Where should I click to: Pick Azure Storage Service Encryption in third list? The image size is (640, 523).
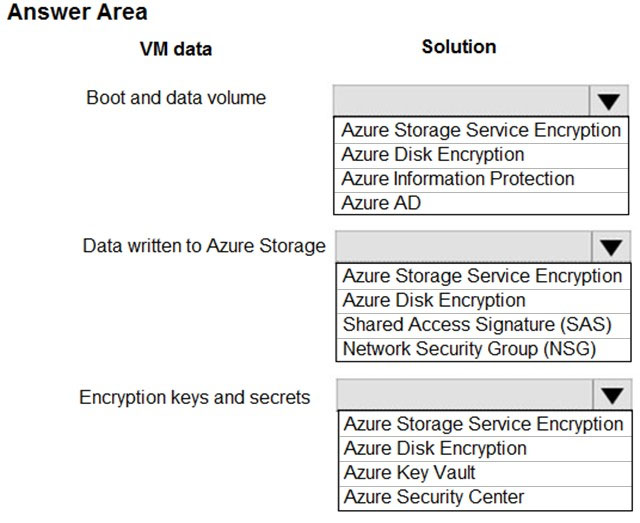pos(485,424)
